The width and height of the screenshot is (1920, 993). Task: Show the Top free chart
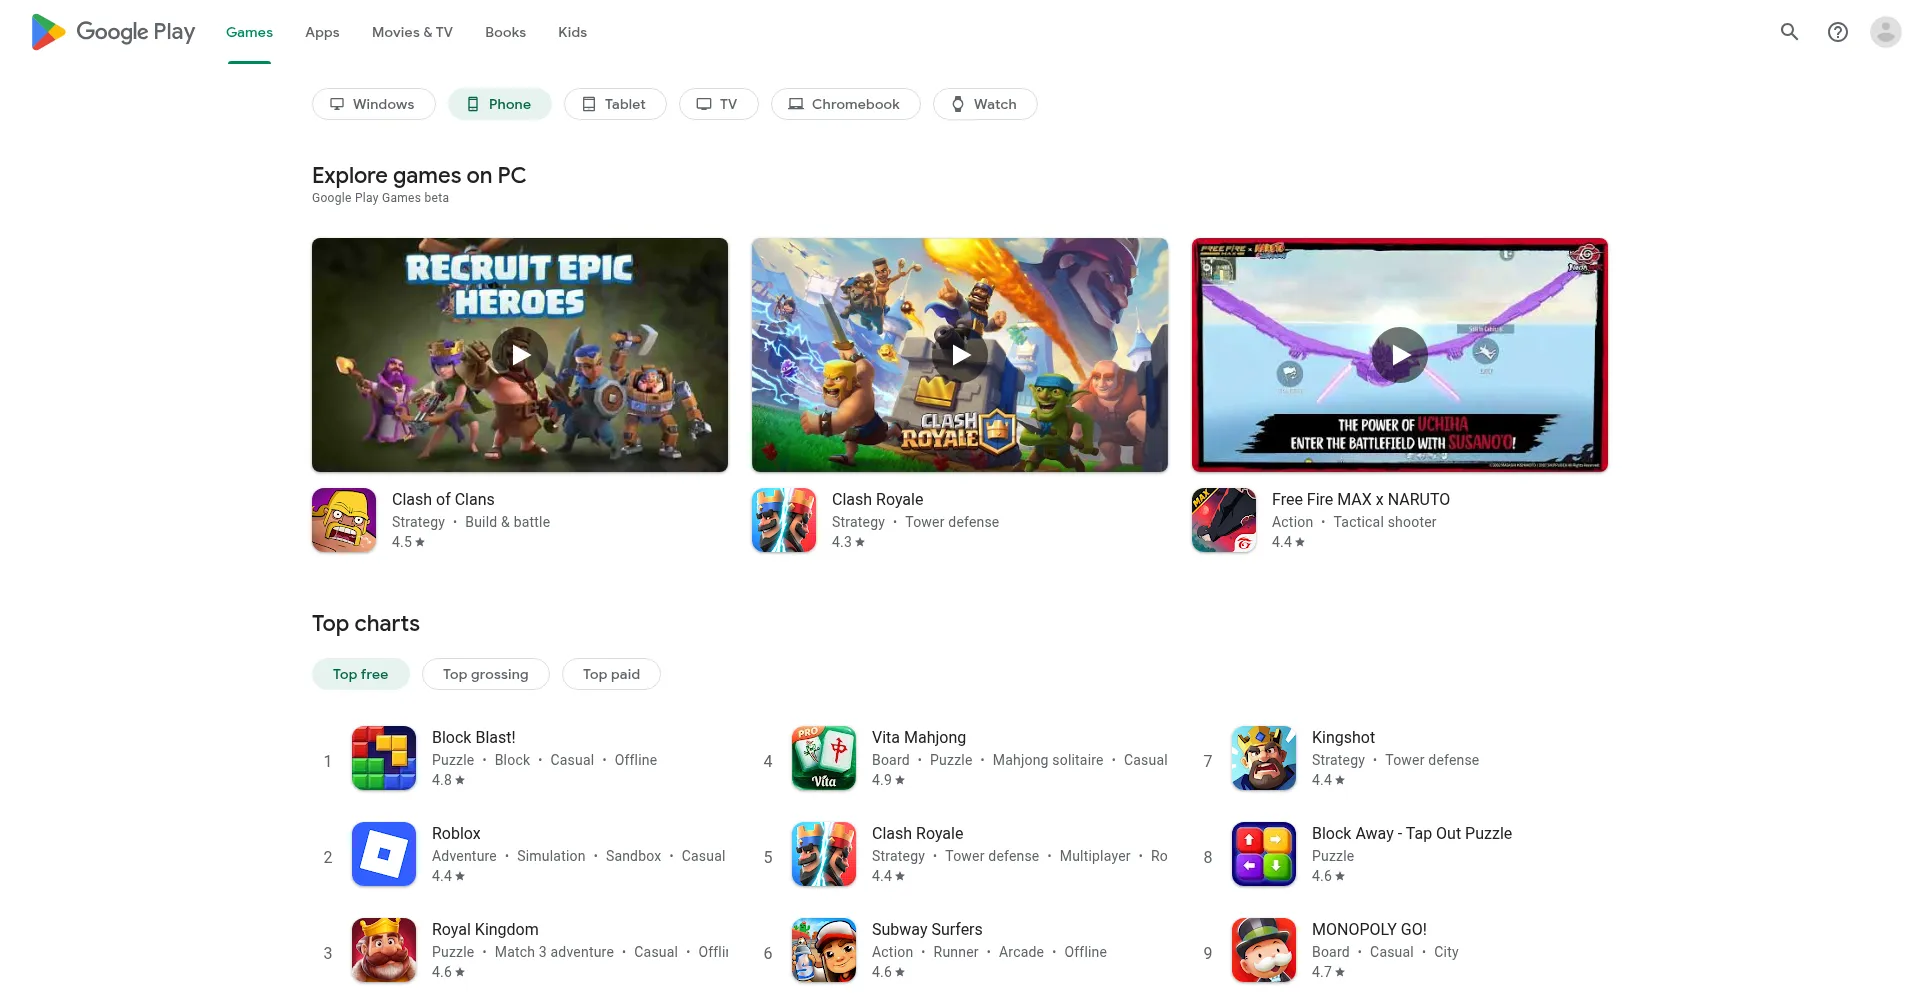click(360, 674)
